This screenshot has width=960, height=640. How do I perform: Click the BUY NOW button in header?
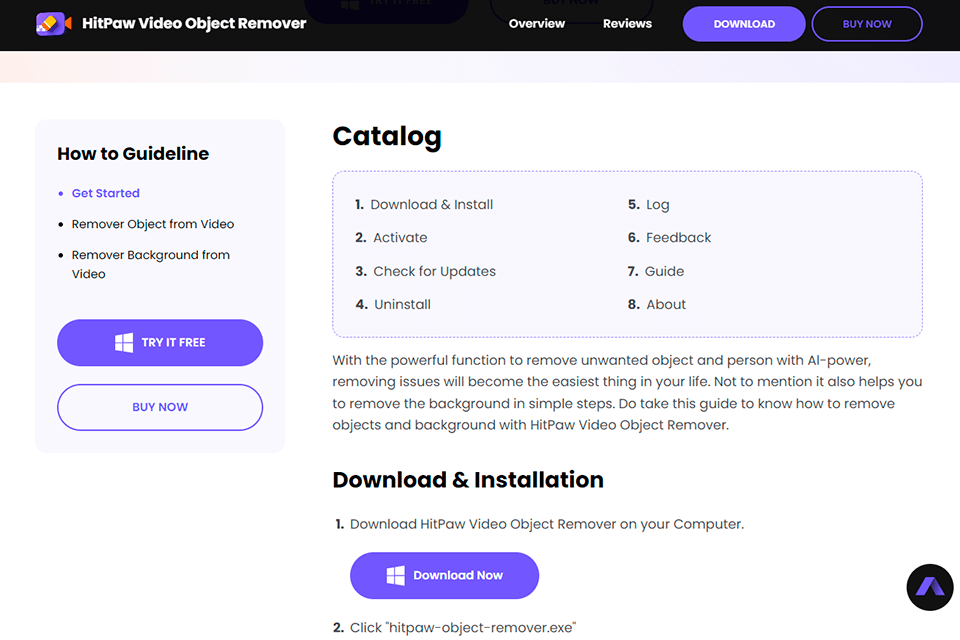click(x=867, y=24)
